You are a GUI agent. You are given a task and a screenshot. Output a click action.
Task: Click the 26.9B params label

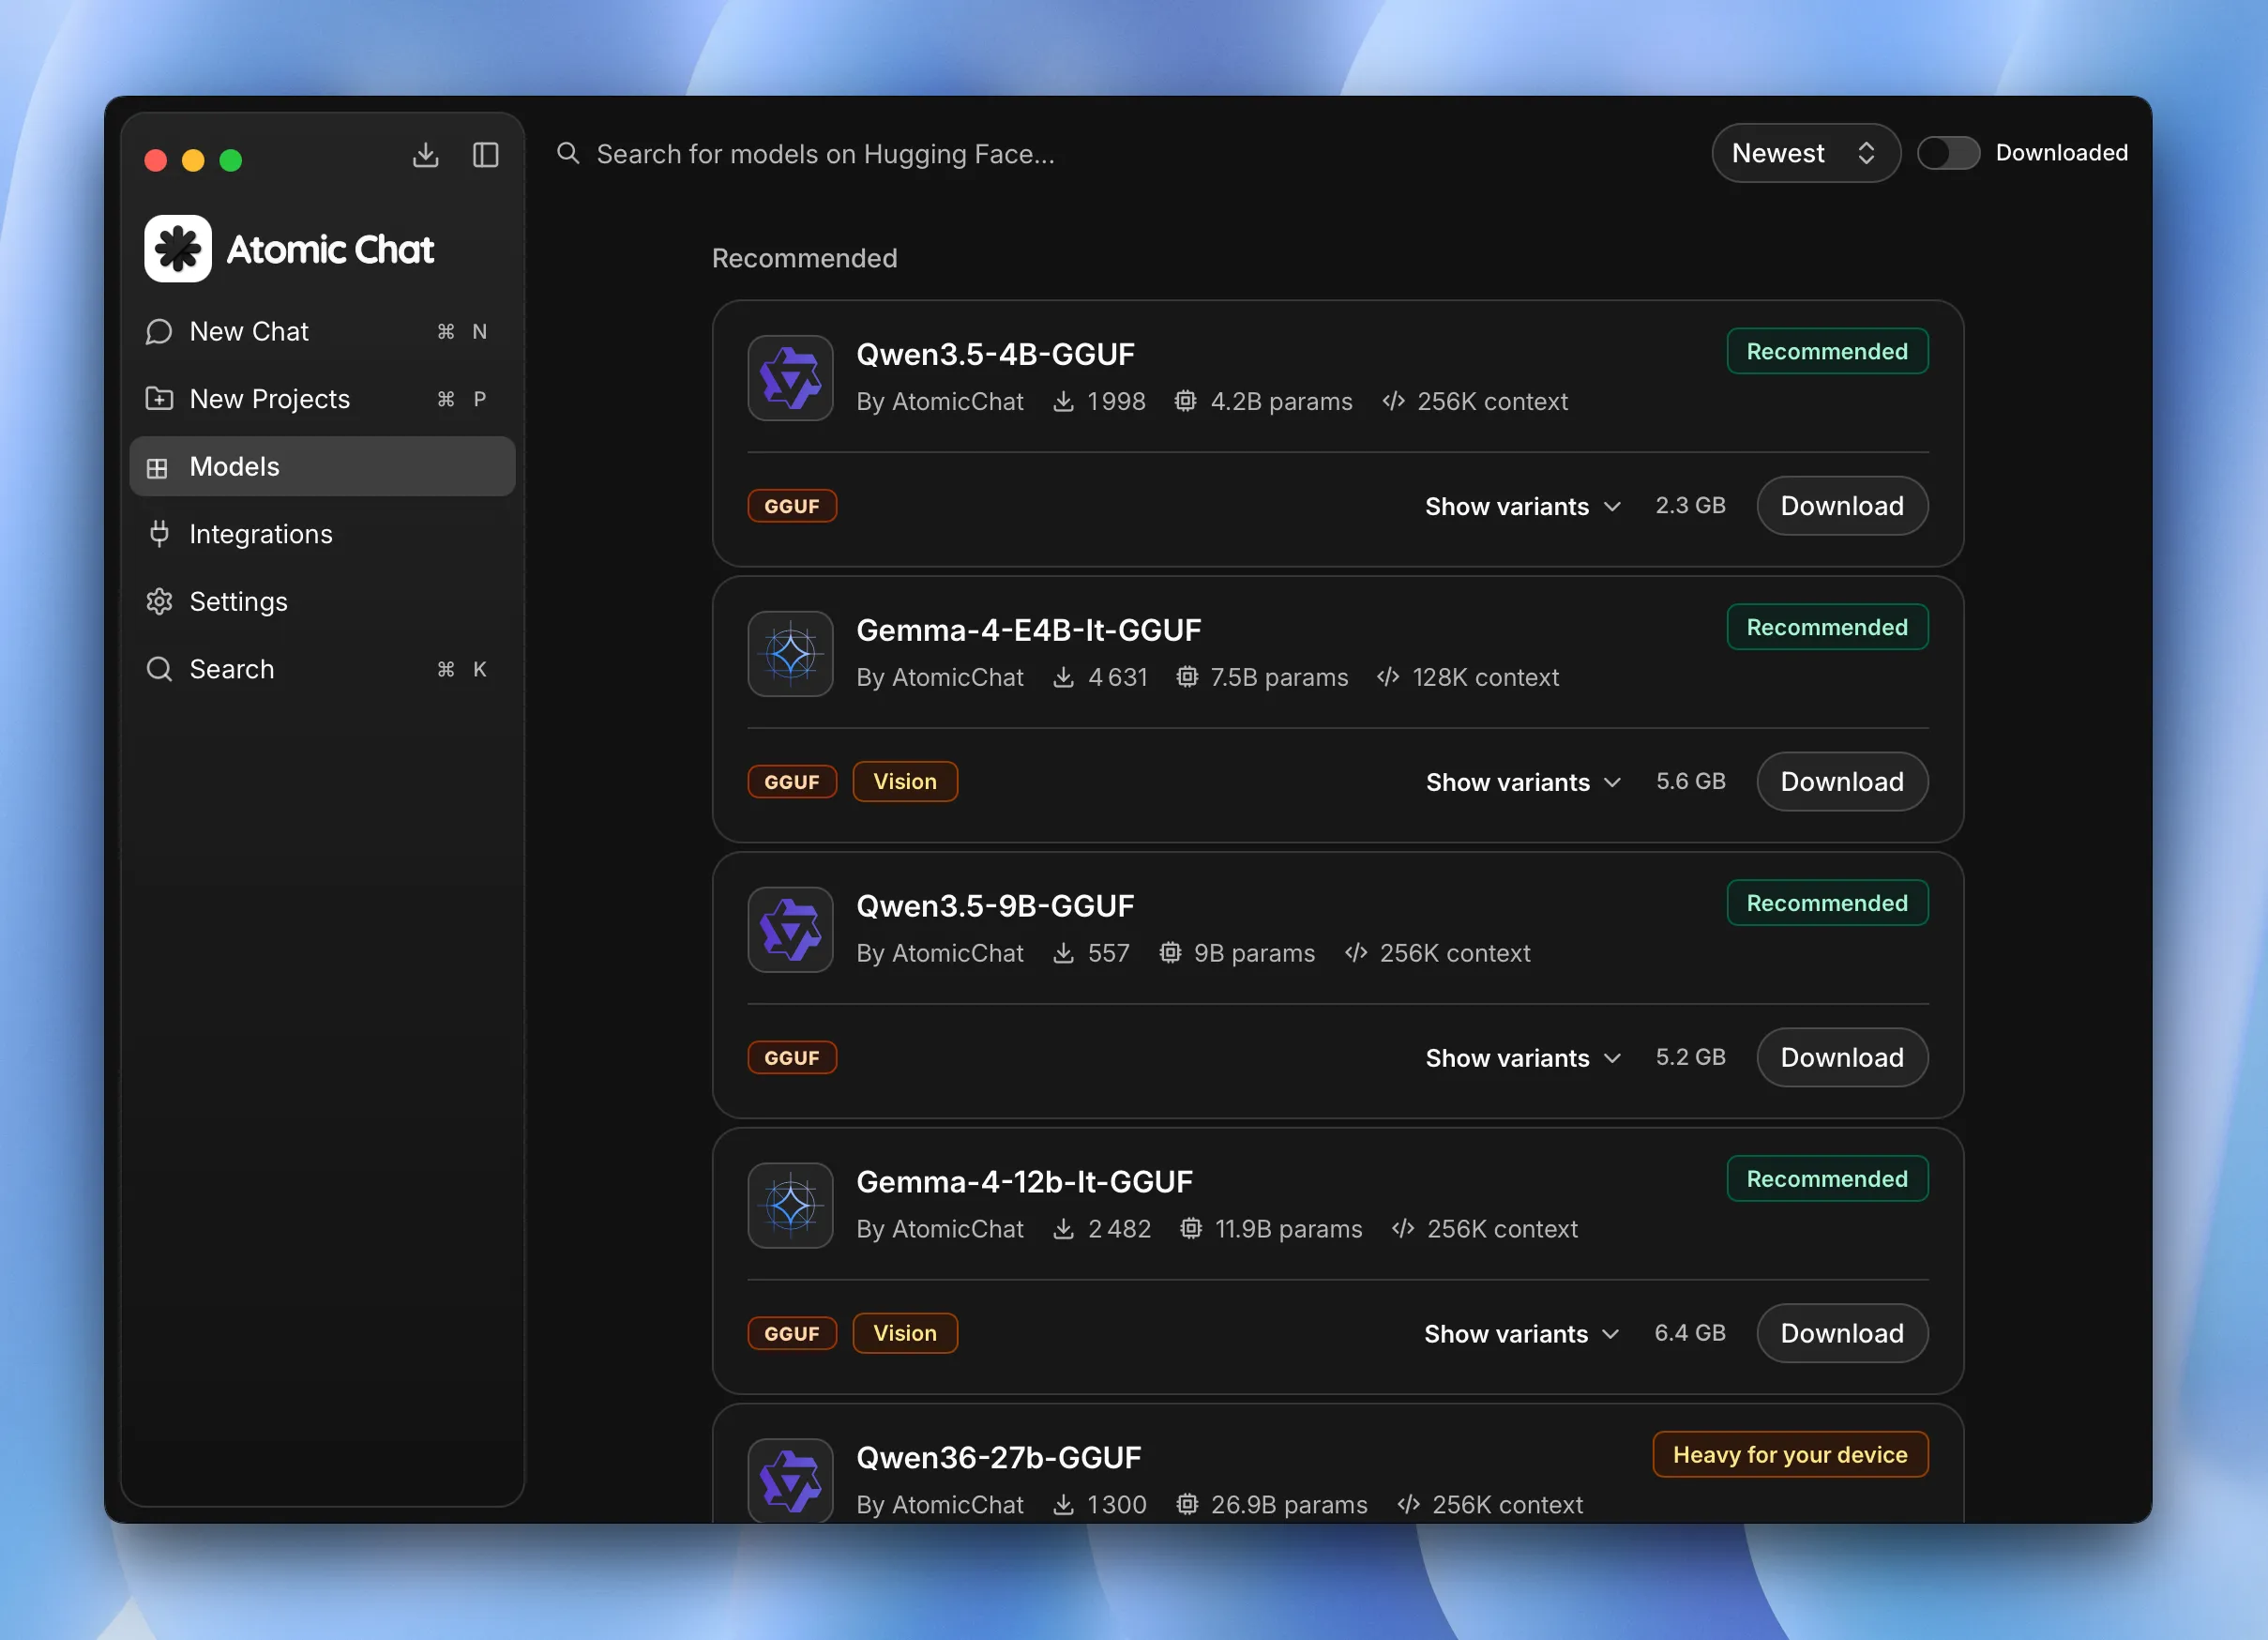click(x=1289, y=1505)
